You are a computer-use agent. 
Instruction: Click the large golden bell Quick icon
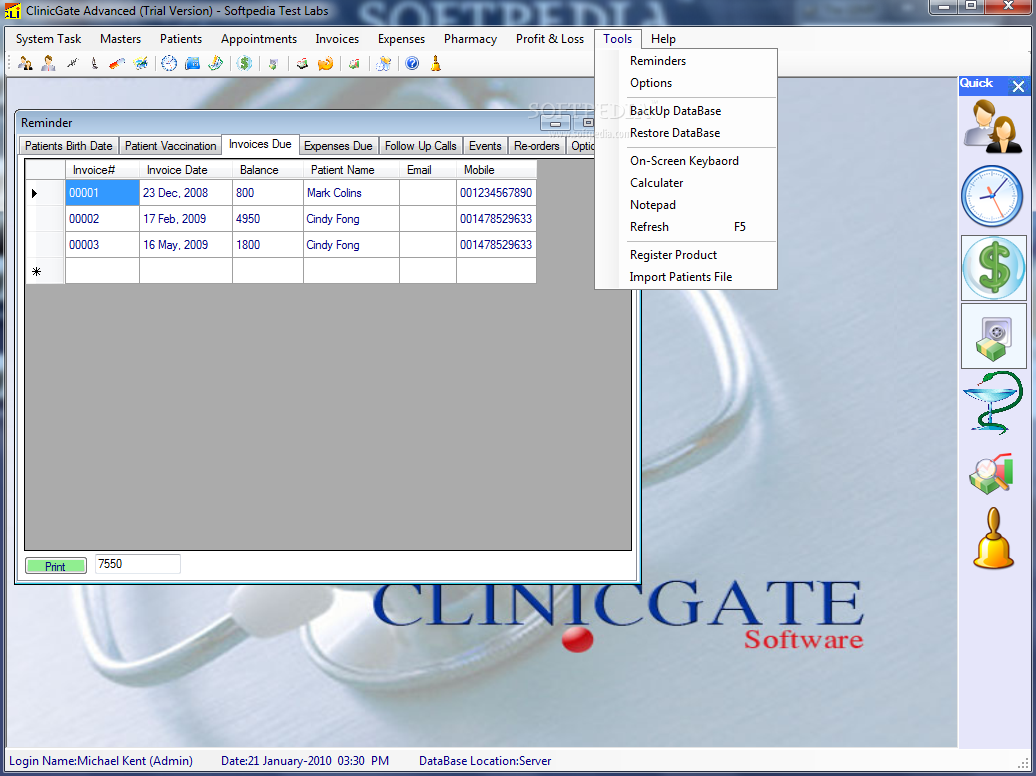pyautogui.click(x=993, y=539)
